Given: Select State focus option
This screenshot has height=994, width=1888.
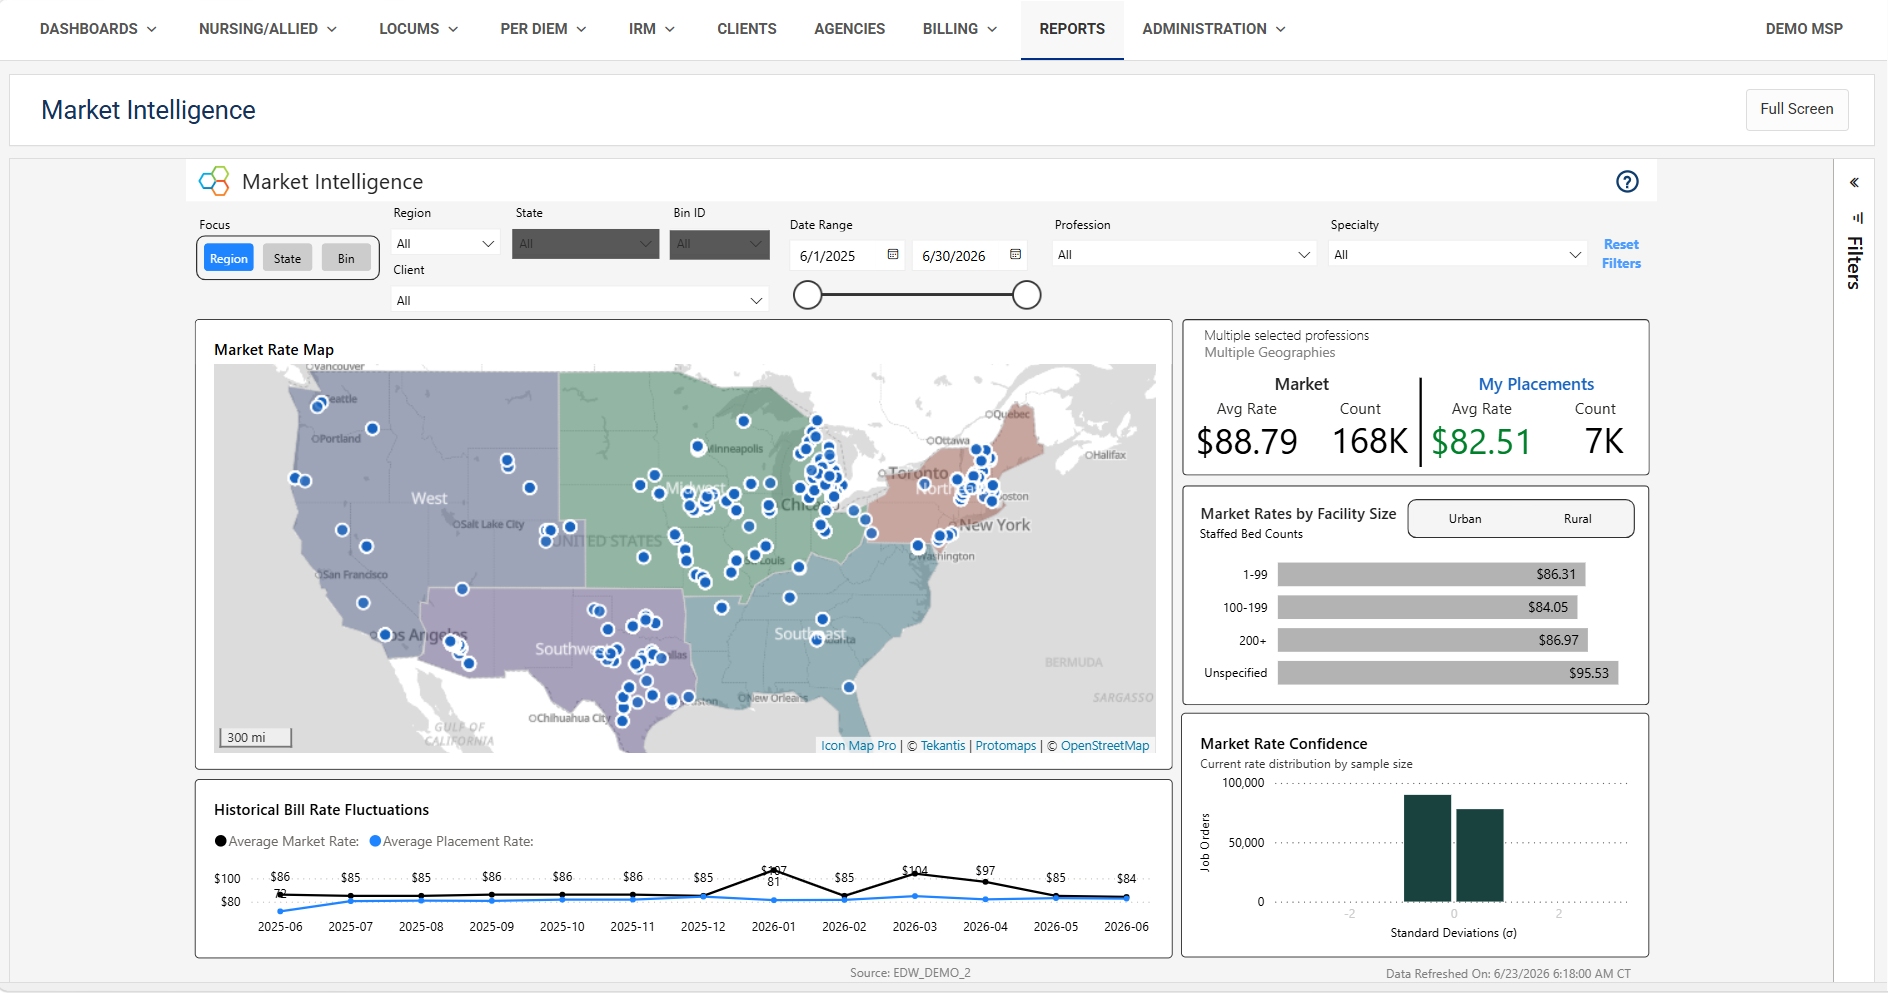Looking at the screenshot, I should 287,258.
